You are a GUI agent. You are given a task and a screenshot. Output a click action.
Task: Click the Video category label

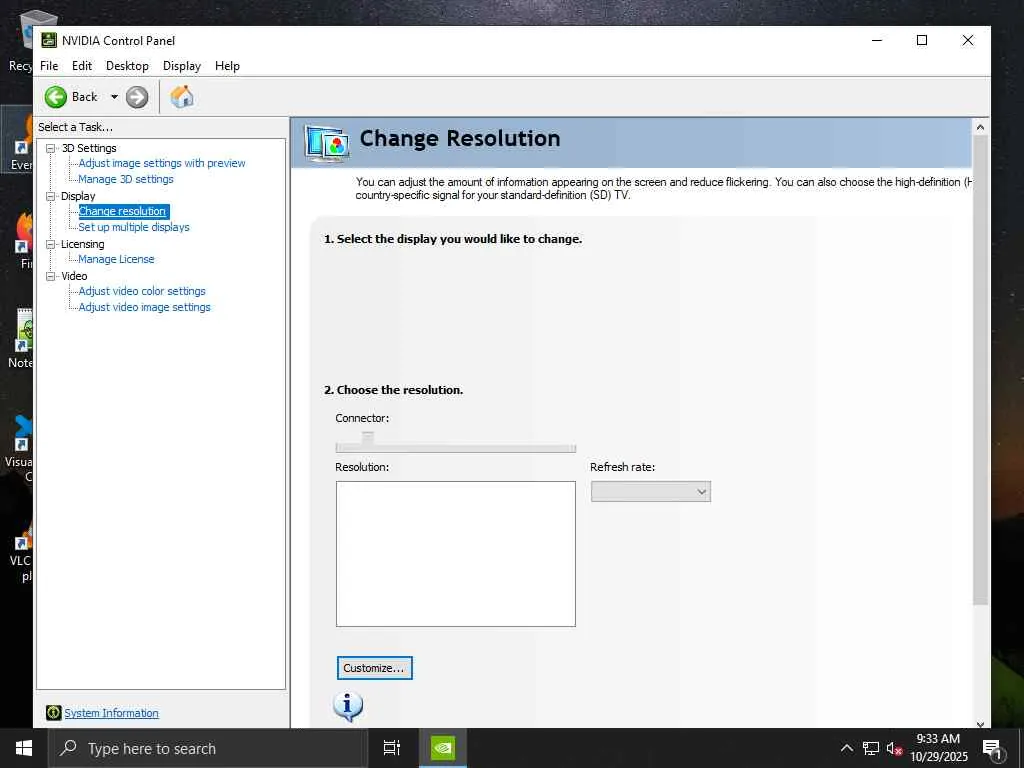pyautogui.click(x=74, y=276)
